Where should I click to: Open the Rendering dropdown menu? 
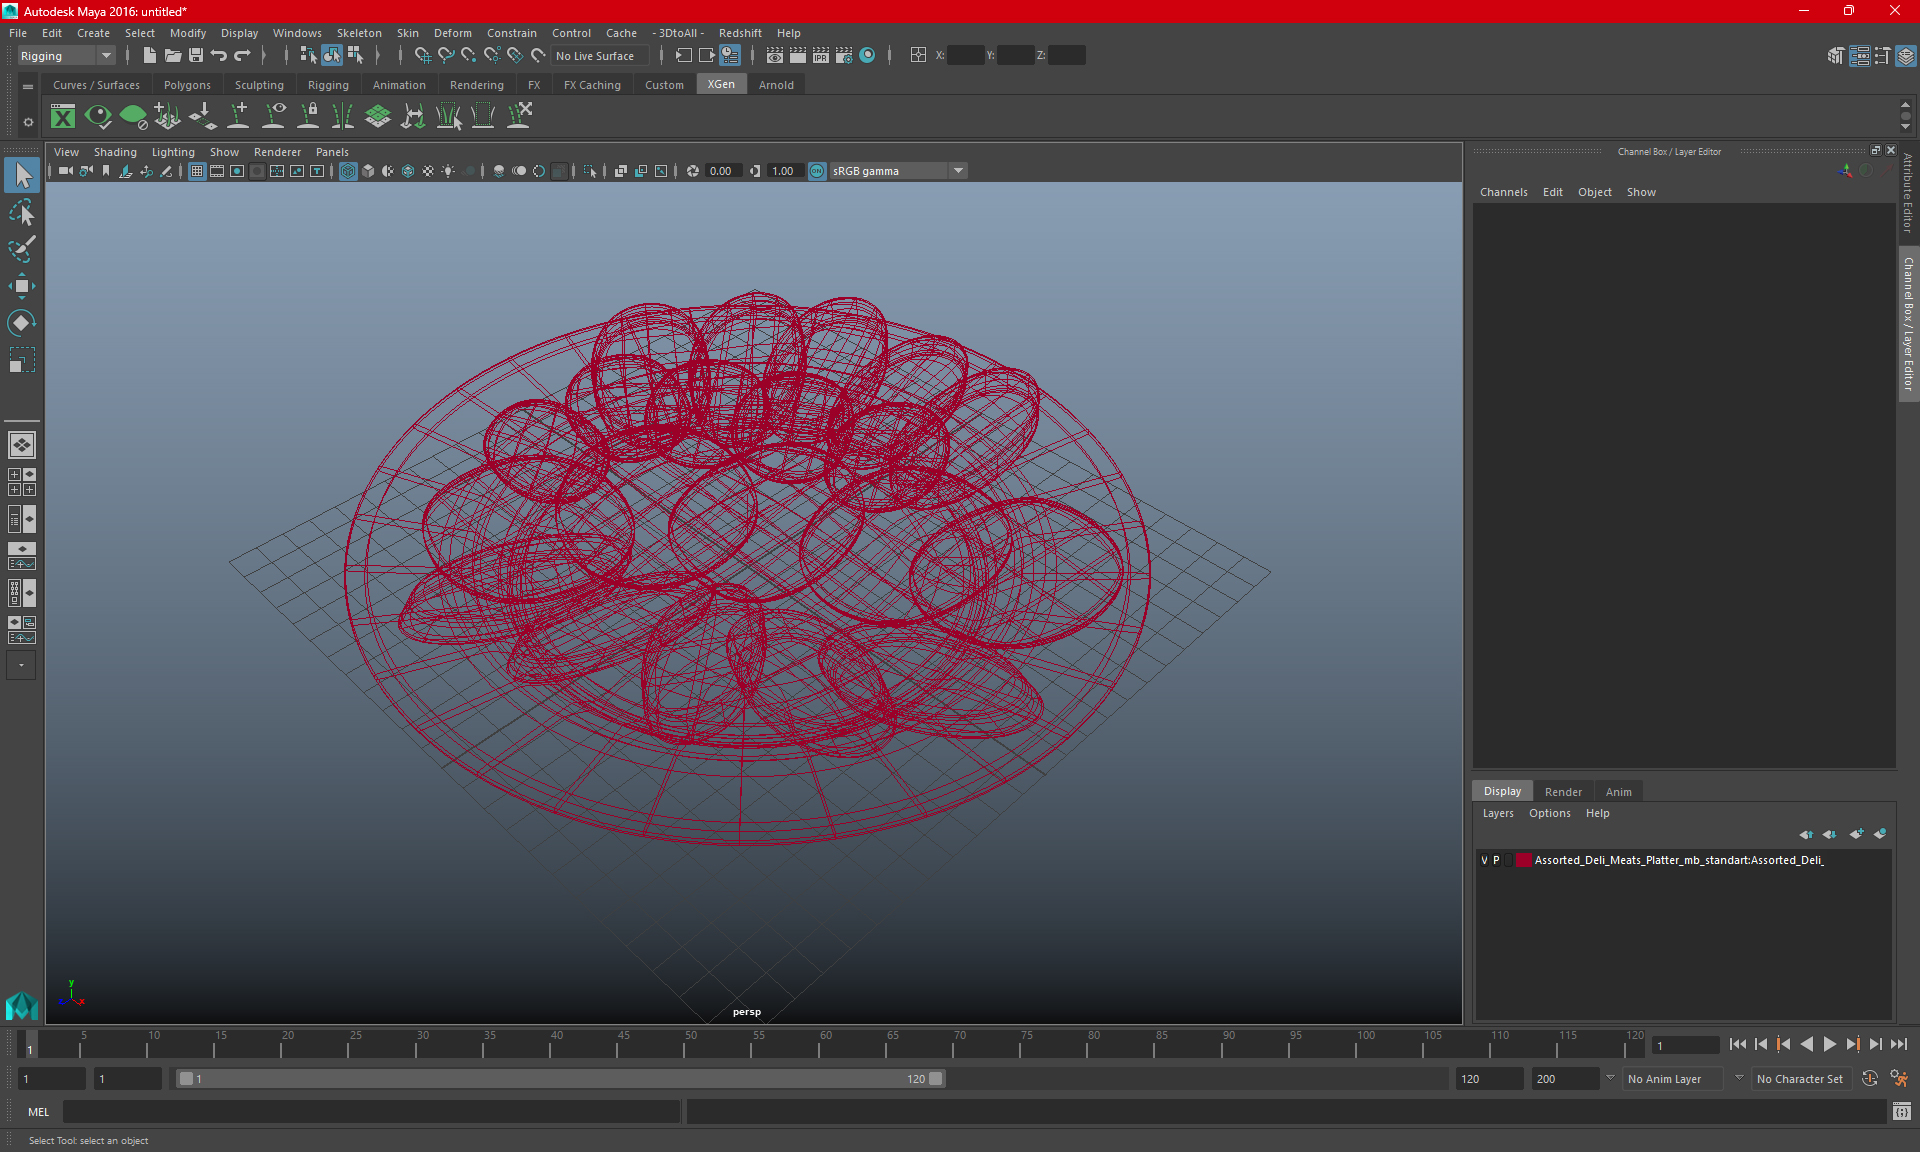click(x=476, y=85)
